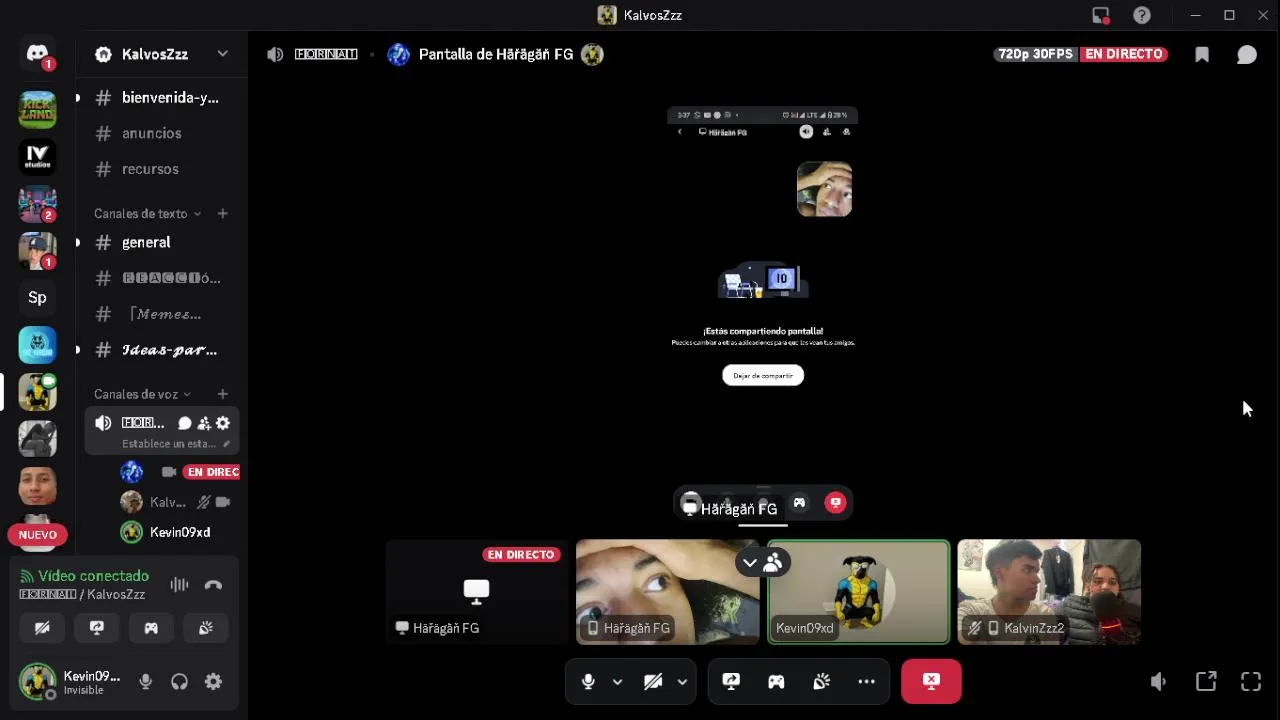Click Dejar de compartir in stream

[763, 375]
